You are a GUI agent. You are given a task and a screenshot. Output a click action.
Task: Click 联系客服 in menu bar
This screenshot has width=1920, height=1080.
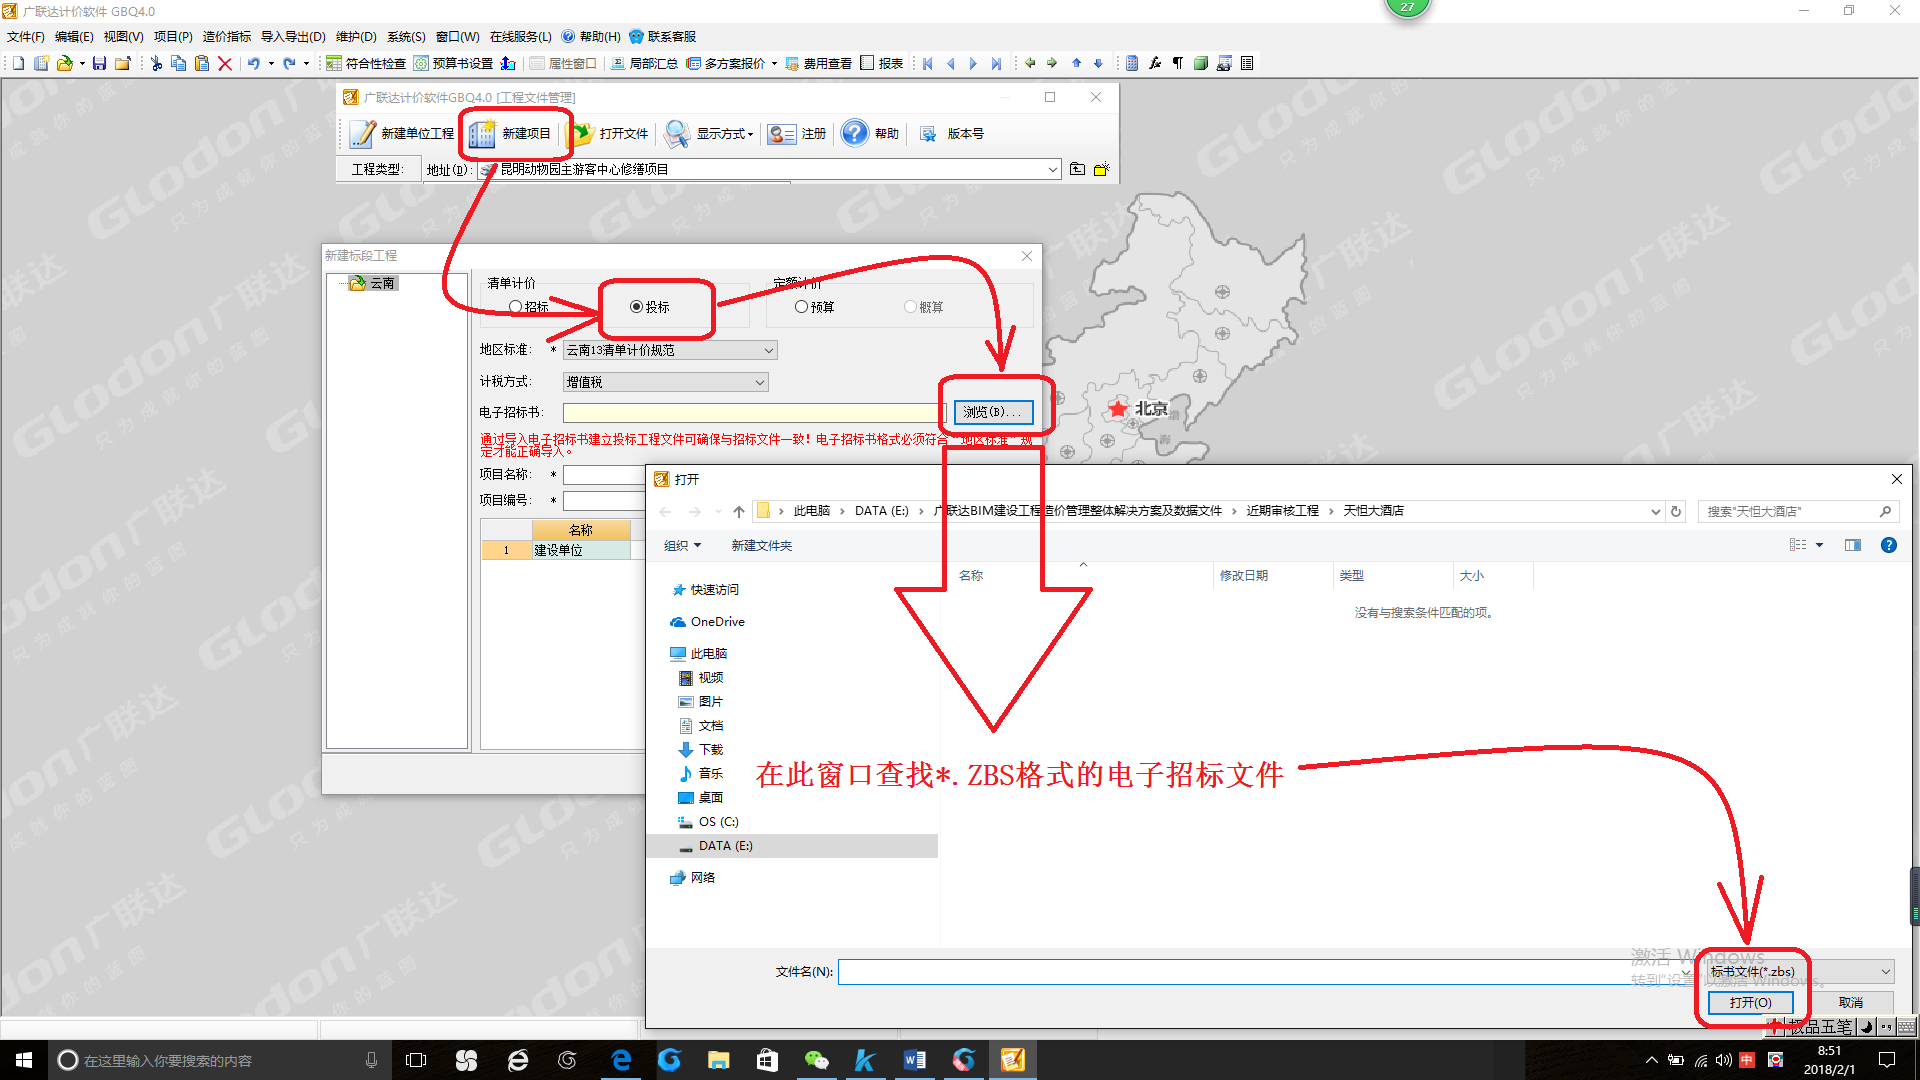662,36
